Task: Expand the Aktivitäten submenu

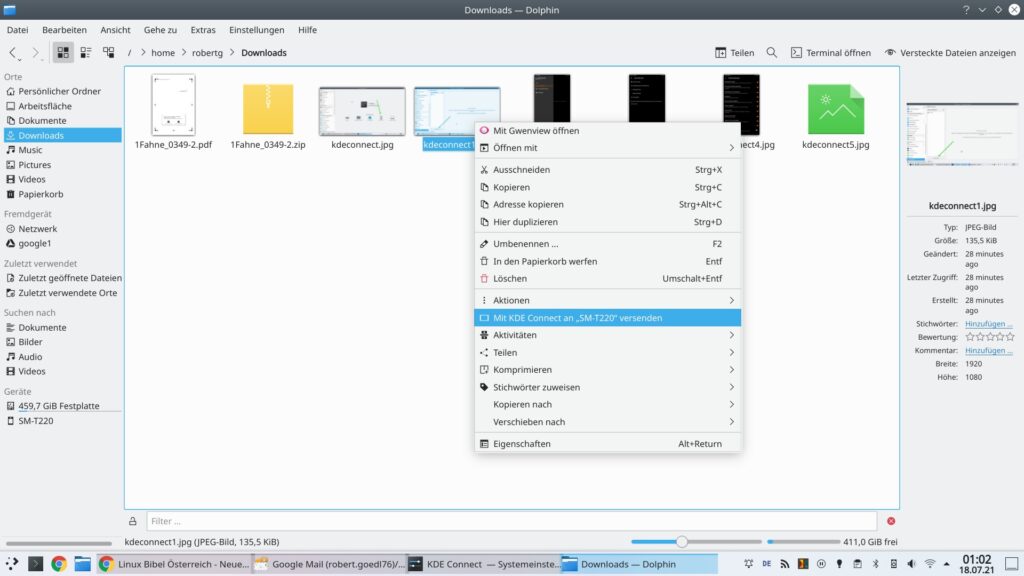Action: point(607,335)
